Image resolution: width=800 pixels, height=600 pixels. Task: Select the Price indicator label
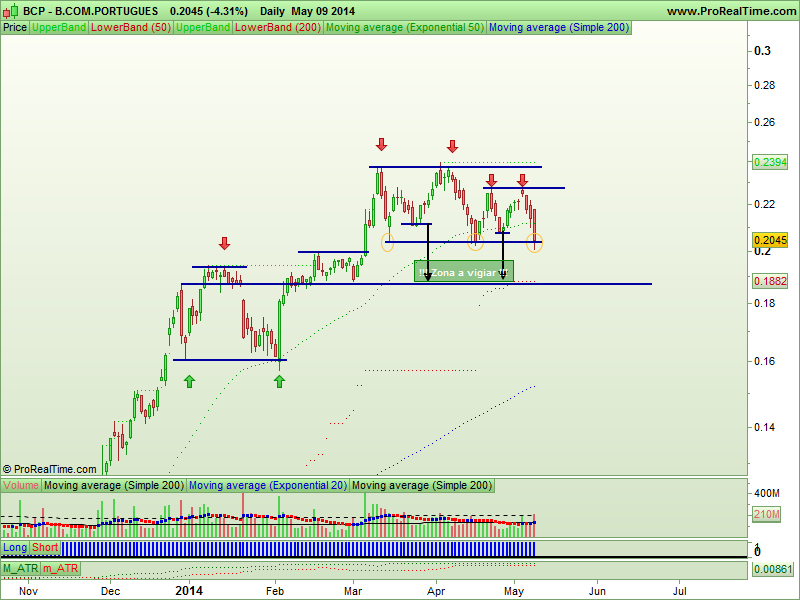click(x=15, y=28)
